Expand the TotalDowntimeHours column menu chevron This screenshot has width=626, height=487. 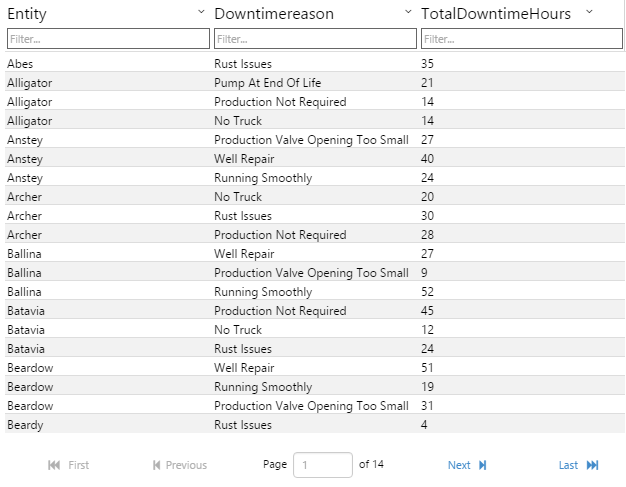589,12
